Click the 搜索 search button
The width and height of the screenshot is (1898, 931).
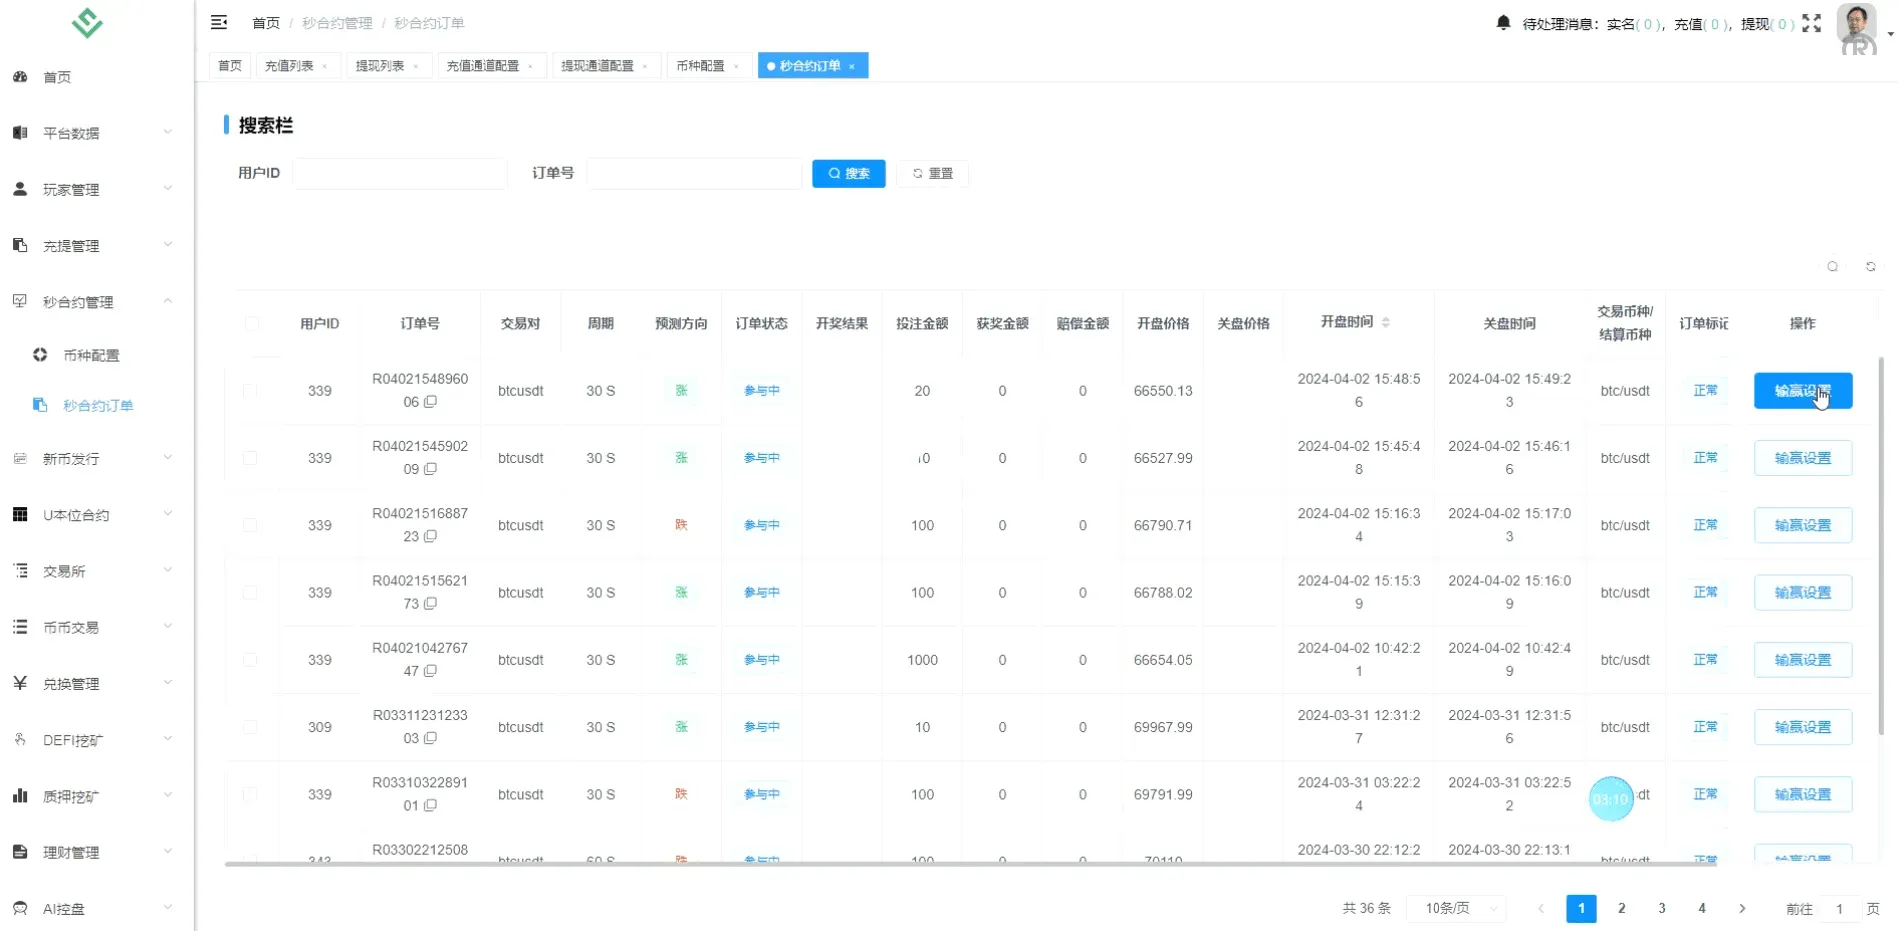tap(848, 173)
